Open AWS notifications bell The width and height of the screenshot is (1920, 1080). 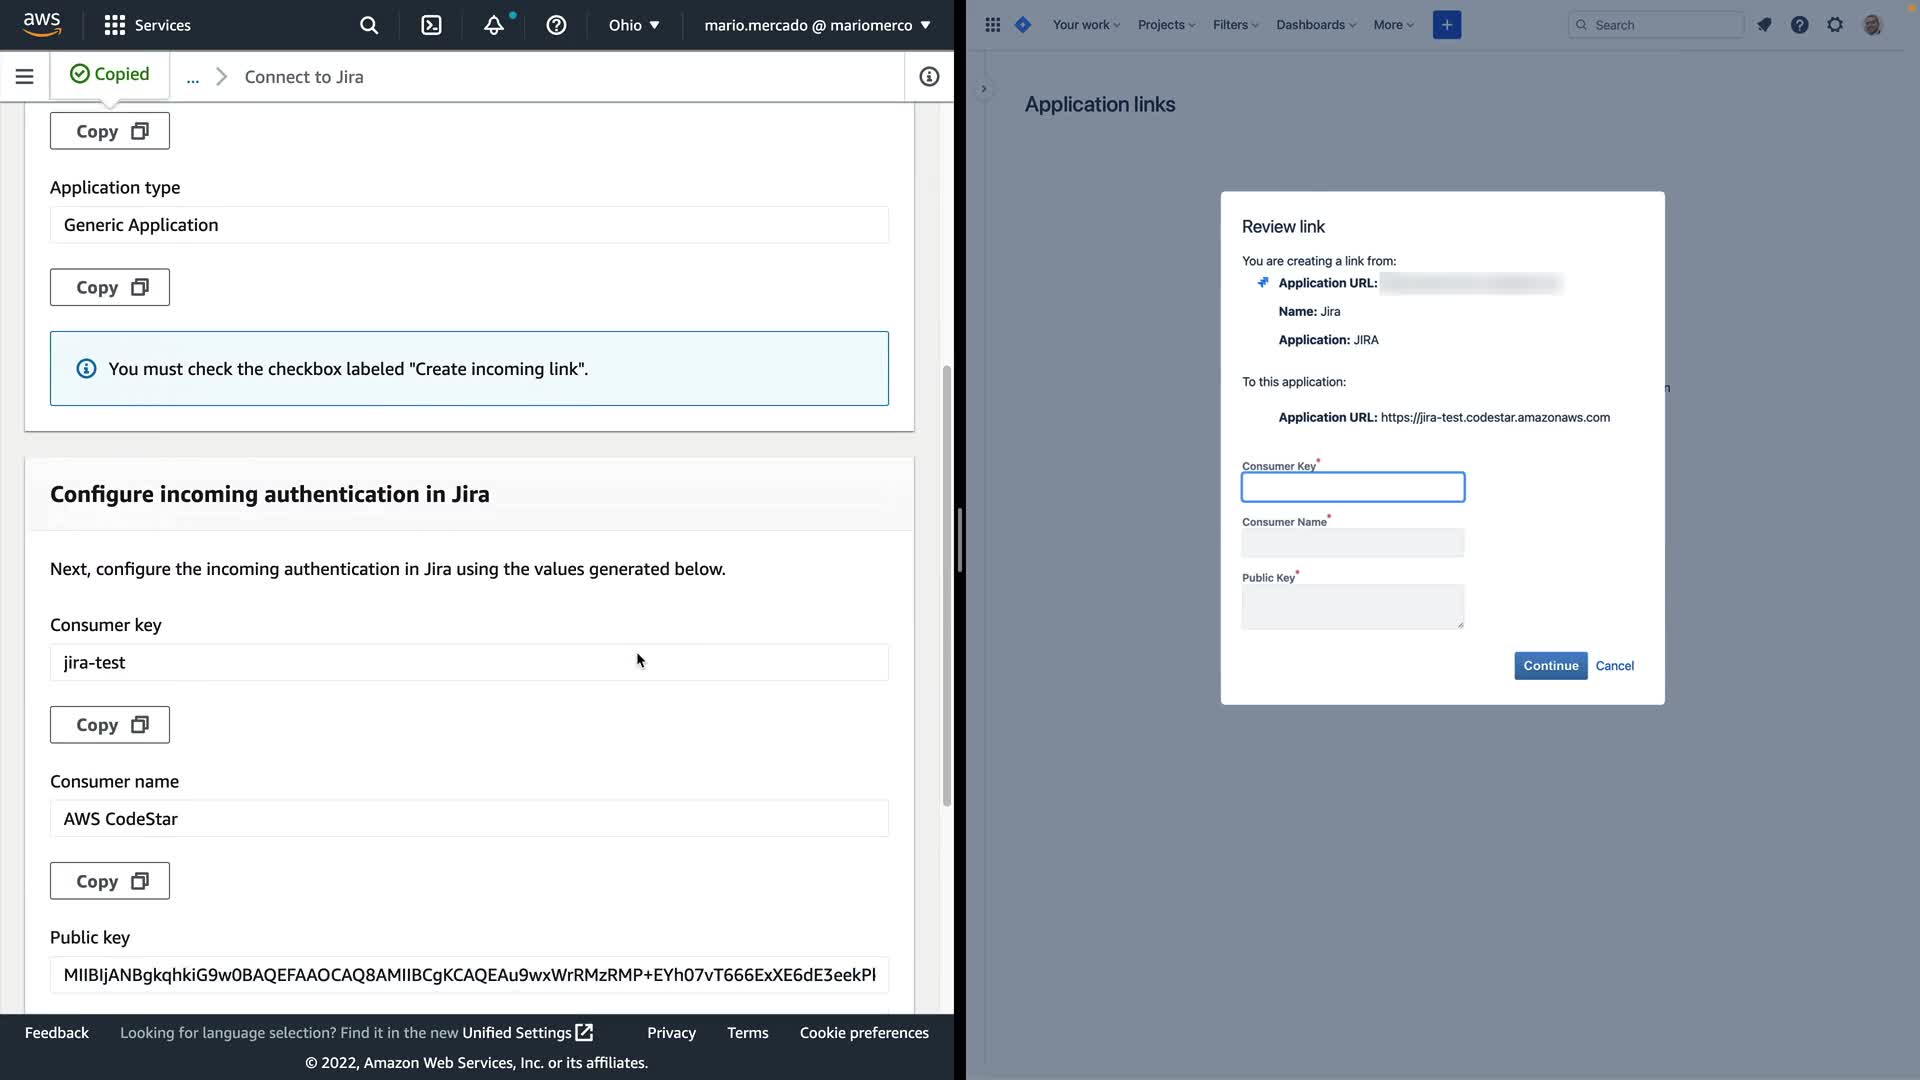494,25
